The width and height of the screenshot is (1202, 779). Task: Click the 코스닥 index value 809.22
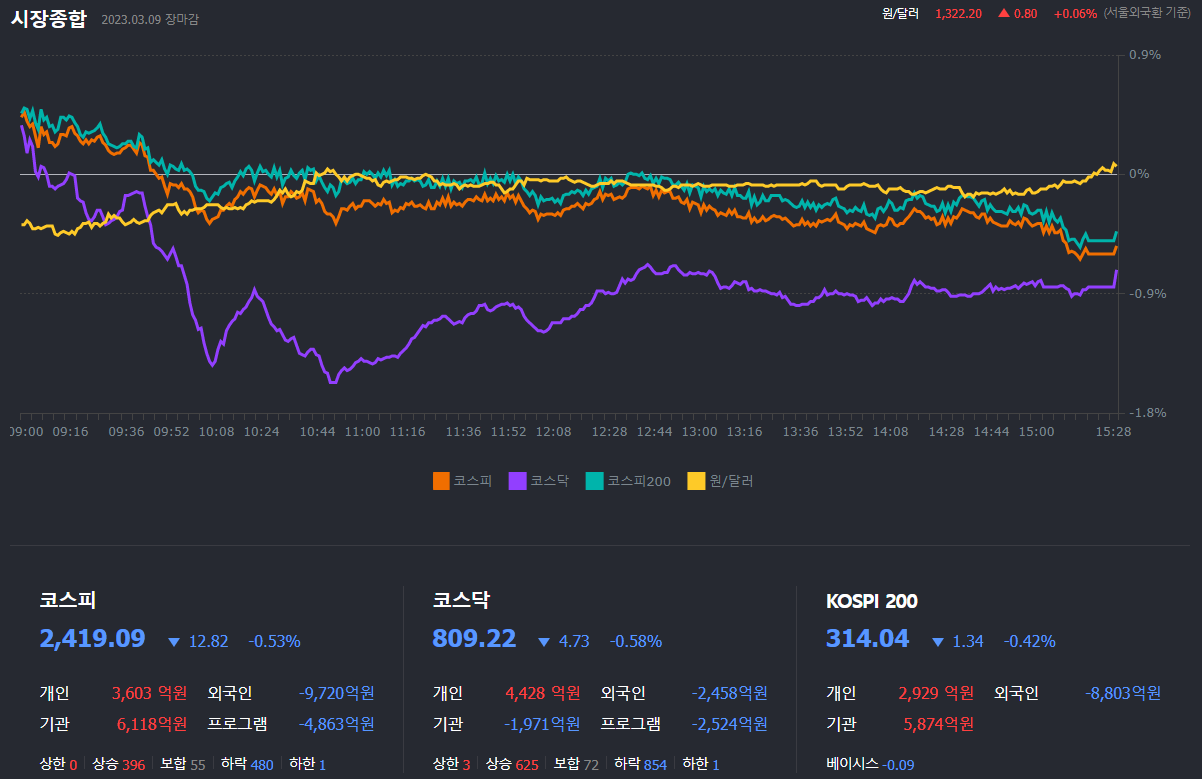tap(474, 639)
